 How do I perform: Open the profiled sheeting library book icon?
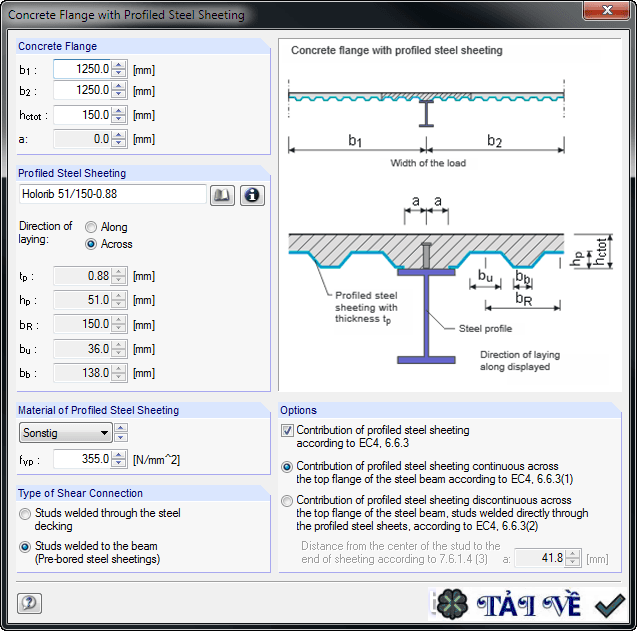[x=222, y=195]
